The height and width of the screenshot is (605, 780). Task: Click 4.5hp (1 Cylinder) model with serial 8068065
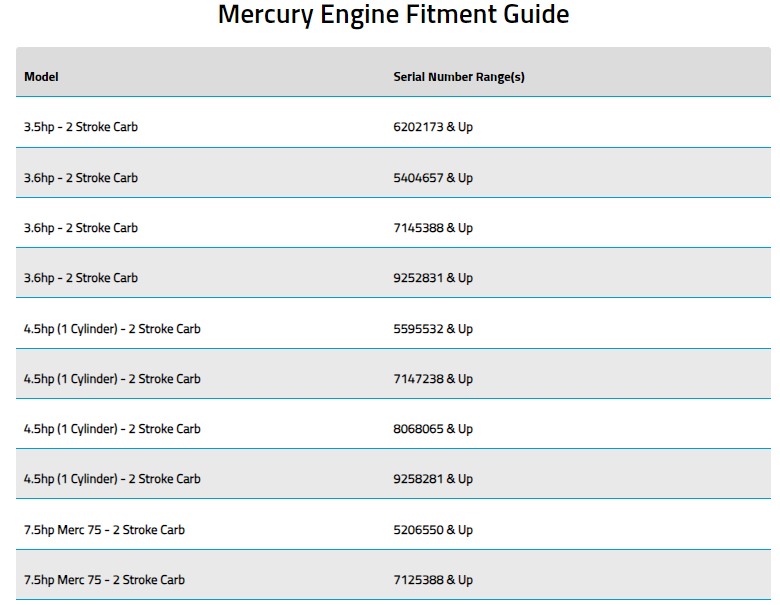pos(112,429)
